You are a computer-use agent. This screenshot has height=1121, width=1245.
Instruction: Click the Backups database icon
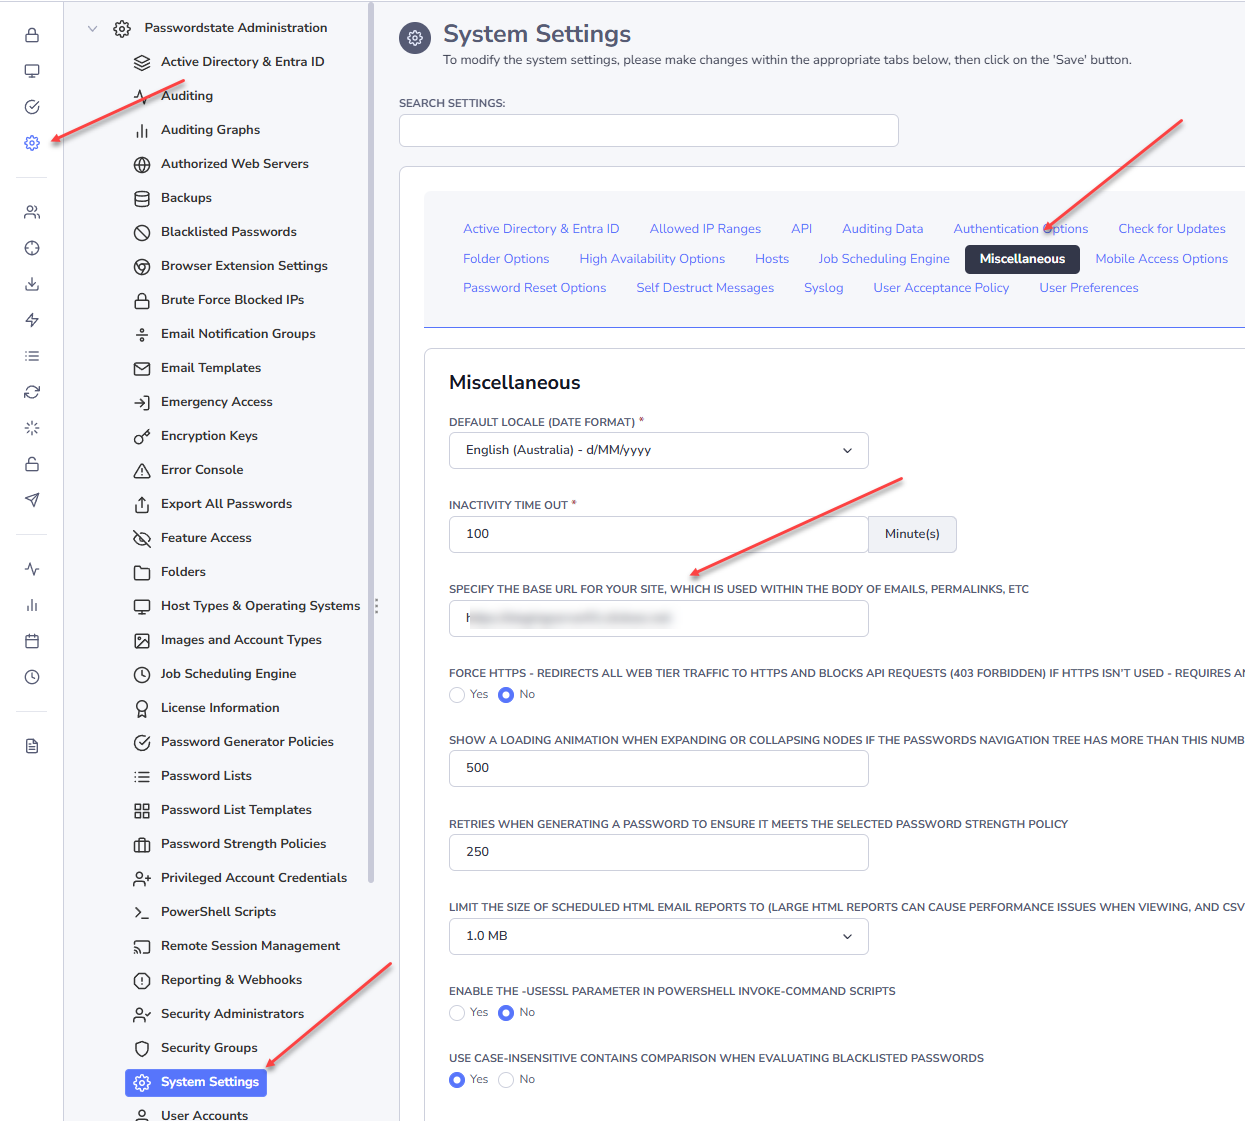(142, 198)
